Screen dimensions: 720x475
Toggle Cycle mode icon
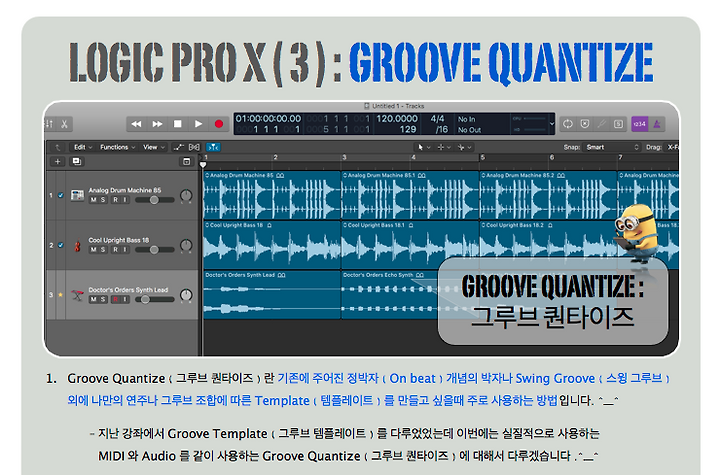click(568, 124)
